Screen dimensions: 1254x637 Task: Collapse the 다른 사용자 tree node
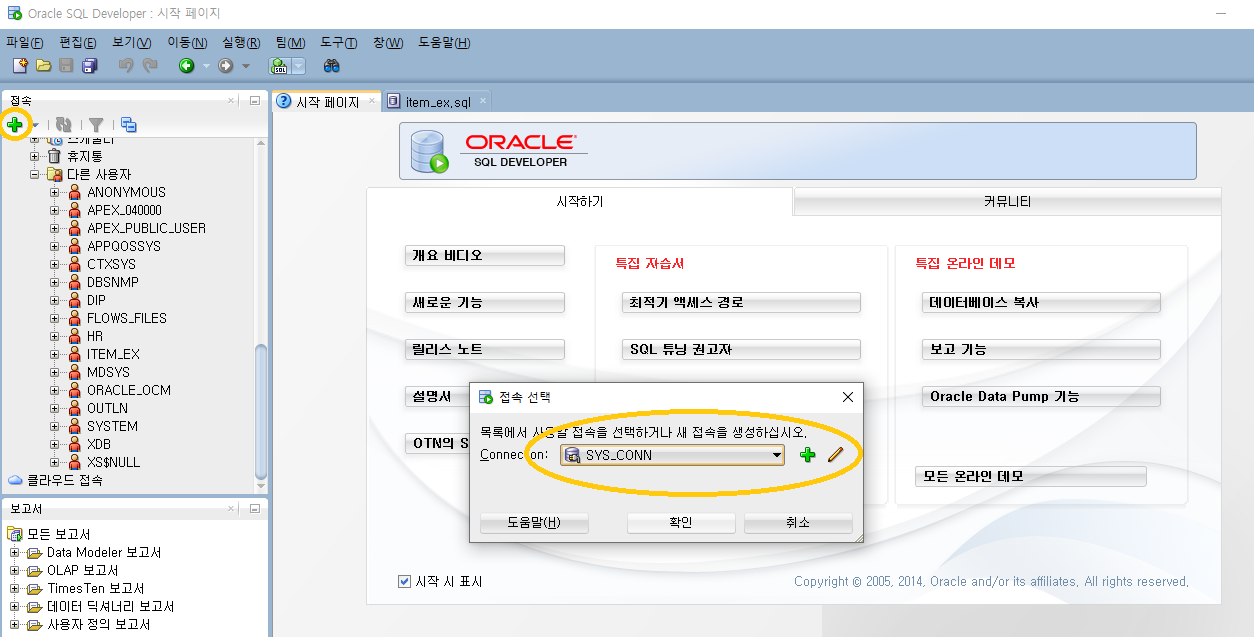35,174
